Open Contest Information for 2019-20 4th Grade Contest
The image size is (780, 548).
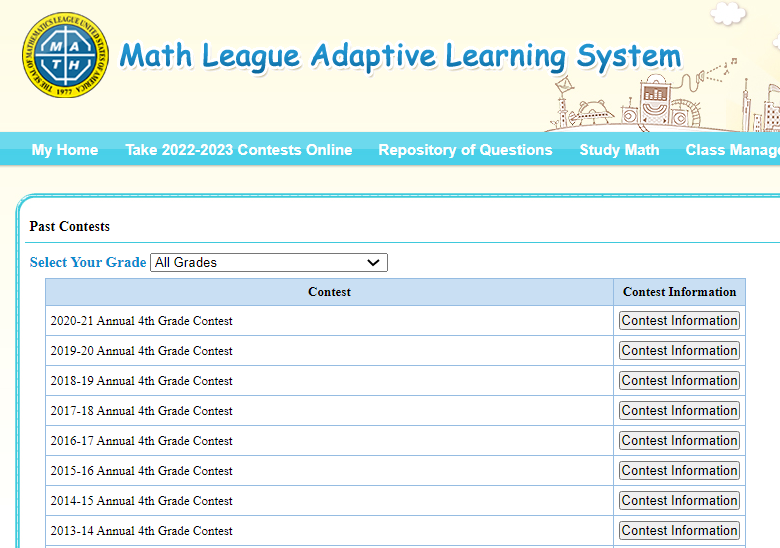click(679, 351)
